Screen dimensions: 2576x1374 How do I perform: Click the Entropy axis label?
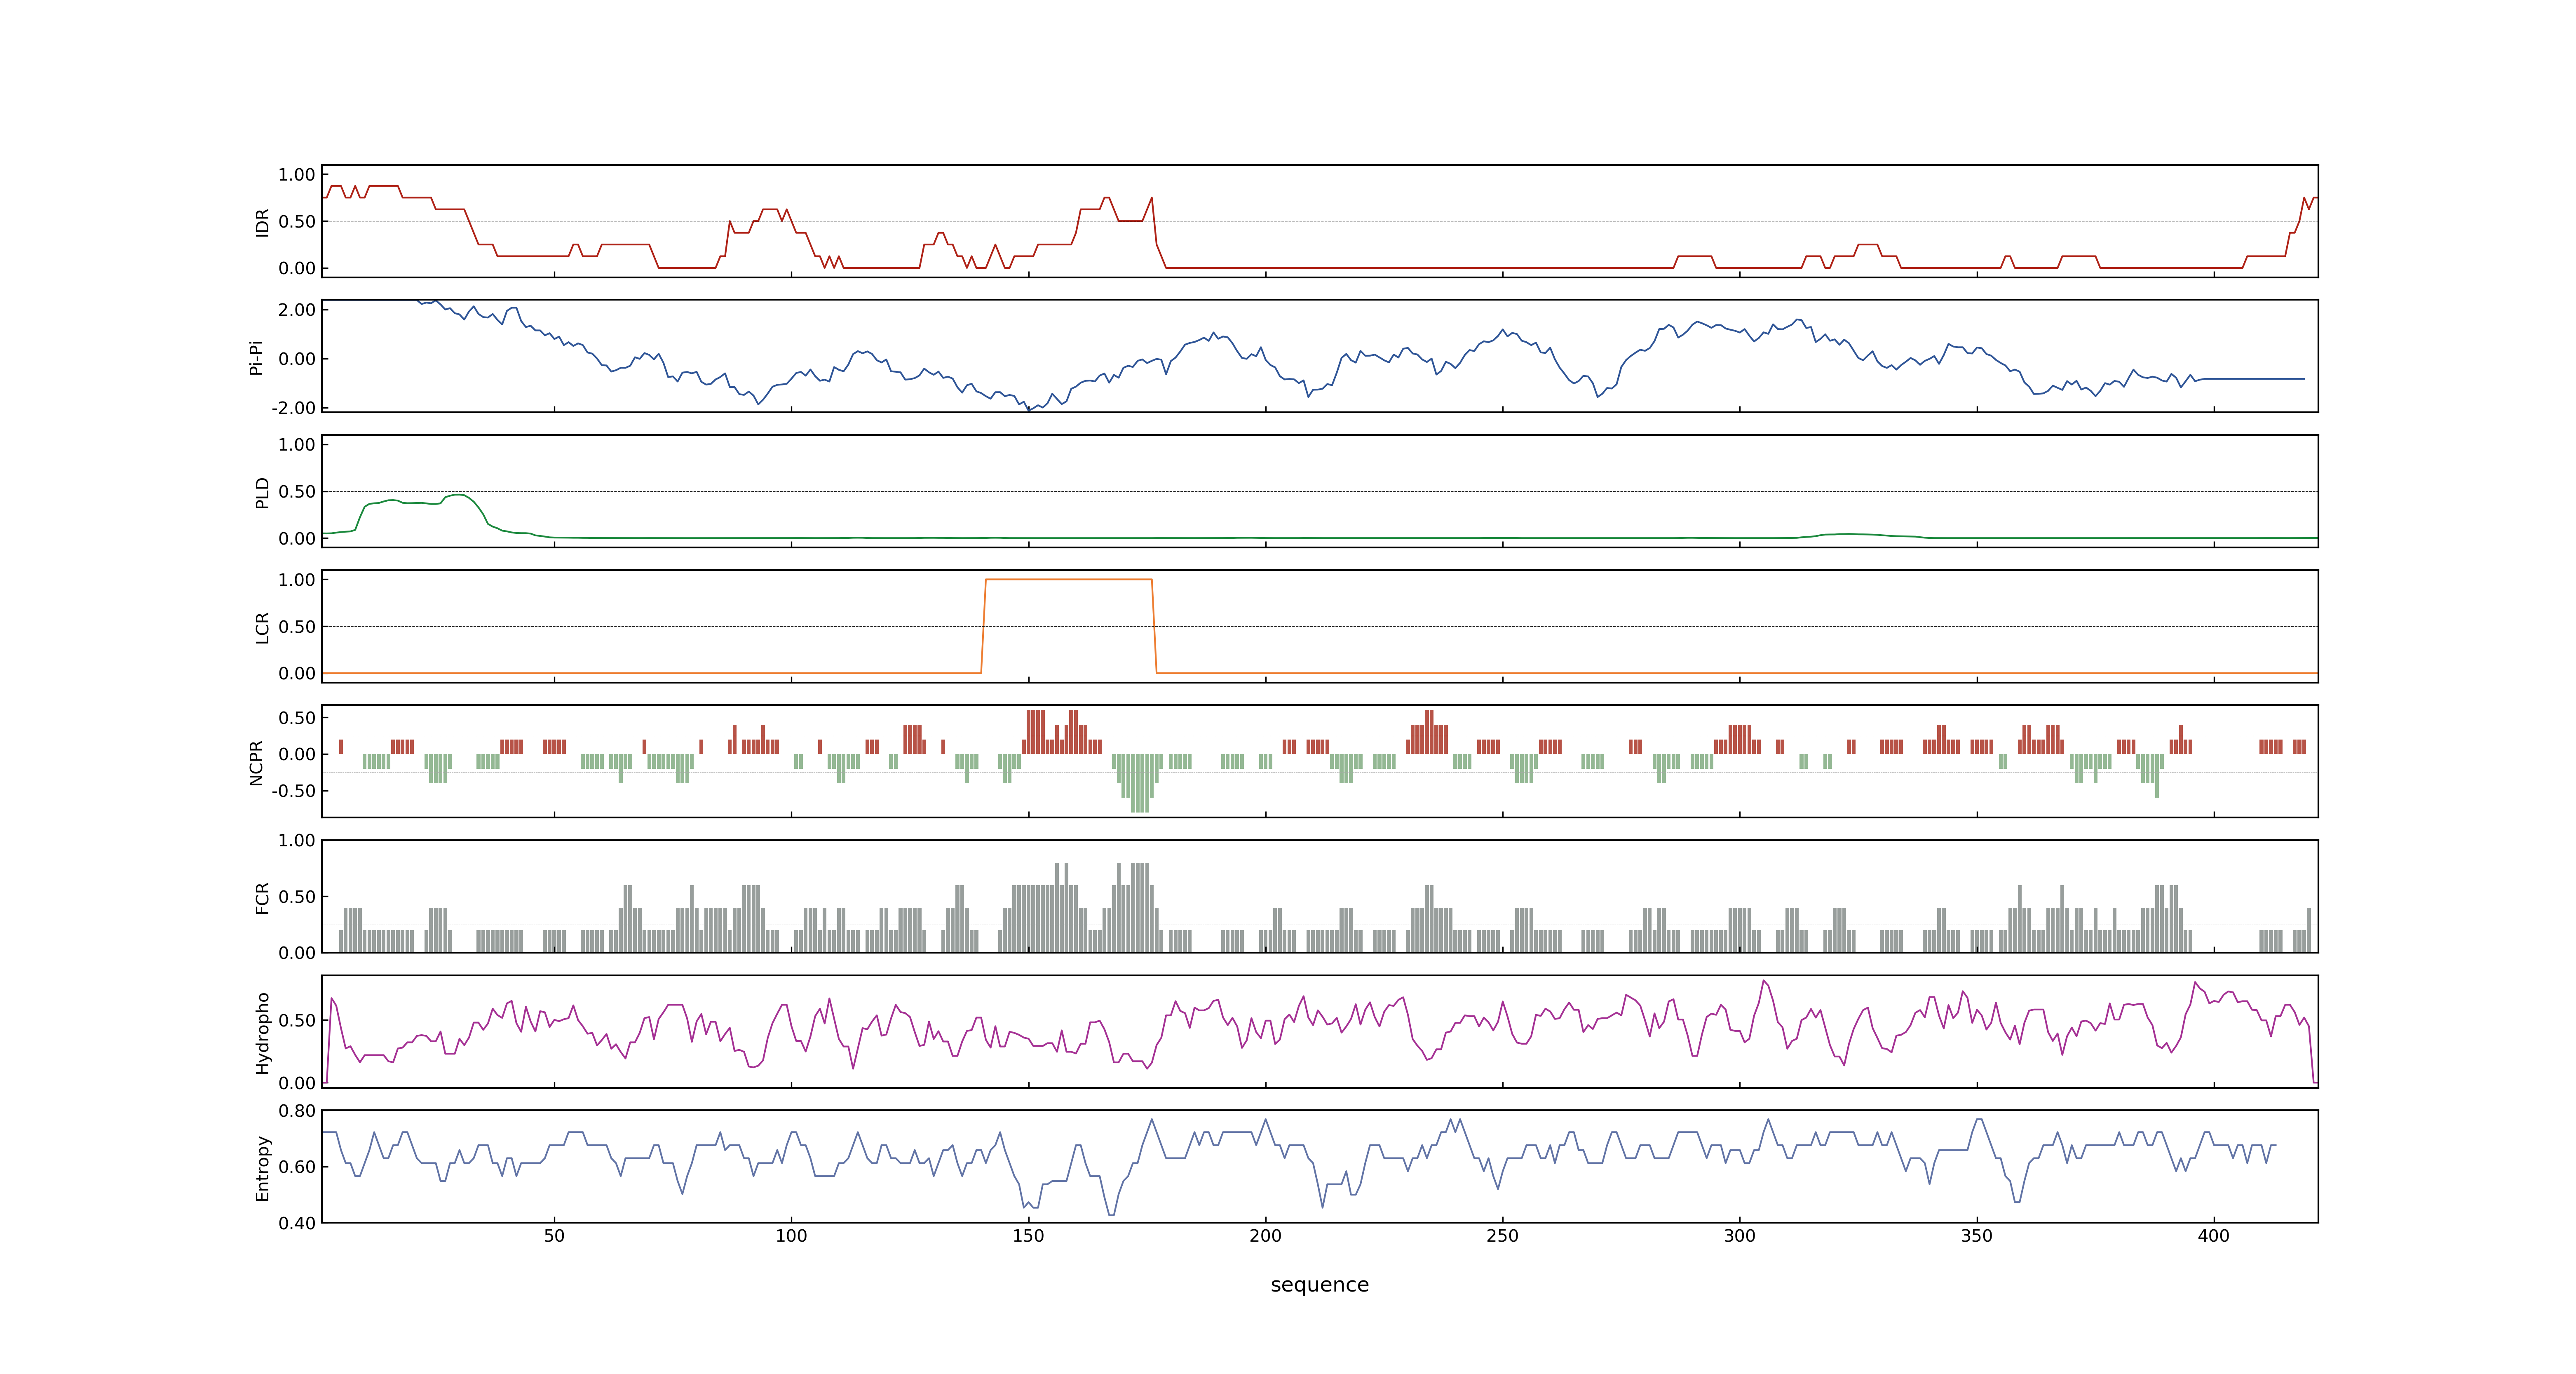coord(262,1168)
